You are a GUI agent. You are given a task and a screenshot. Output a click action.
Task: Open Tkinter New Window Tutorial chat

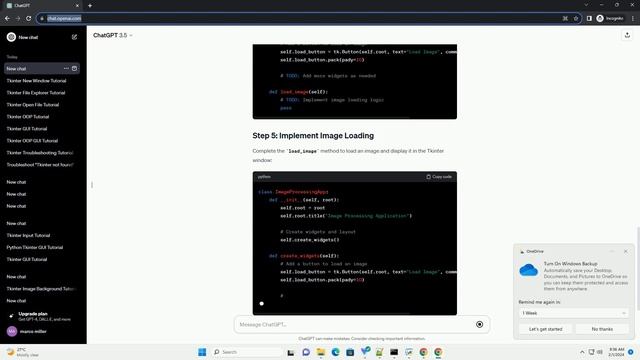(x=36, y=81)
